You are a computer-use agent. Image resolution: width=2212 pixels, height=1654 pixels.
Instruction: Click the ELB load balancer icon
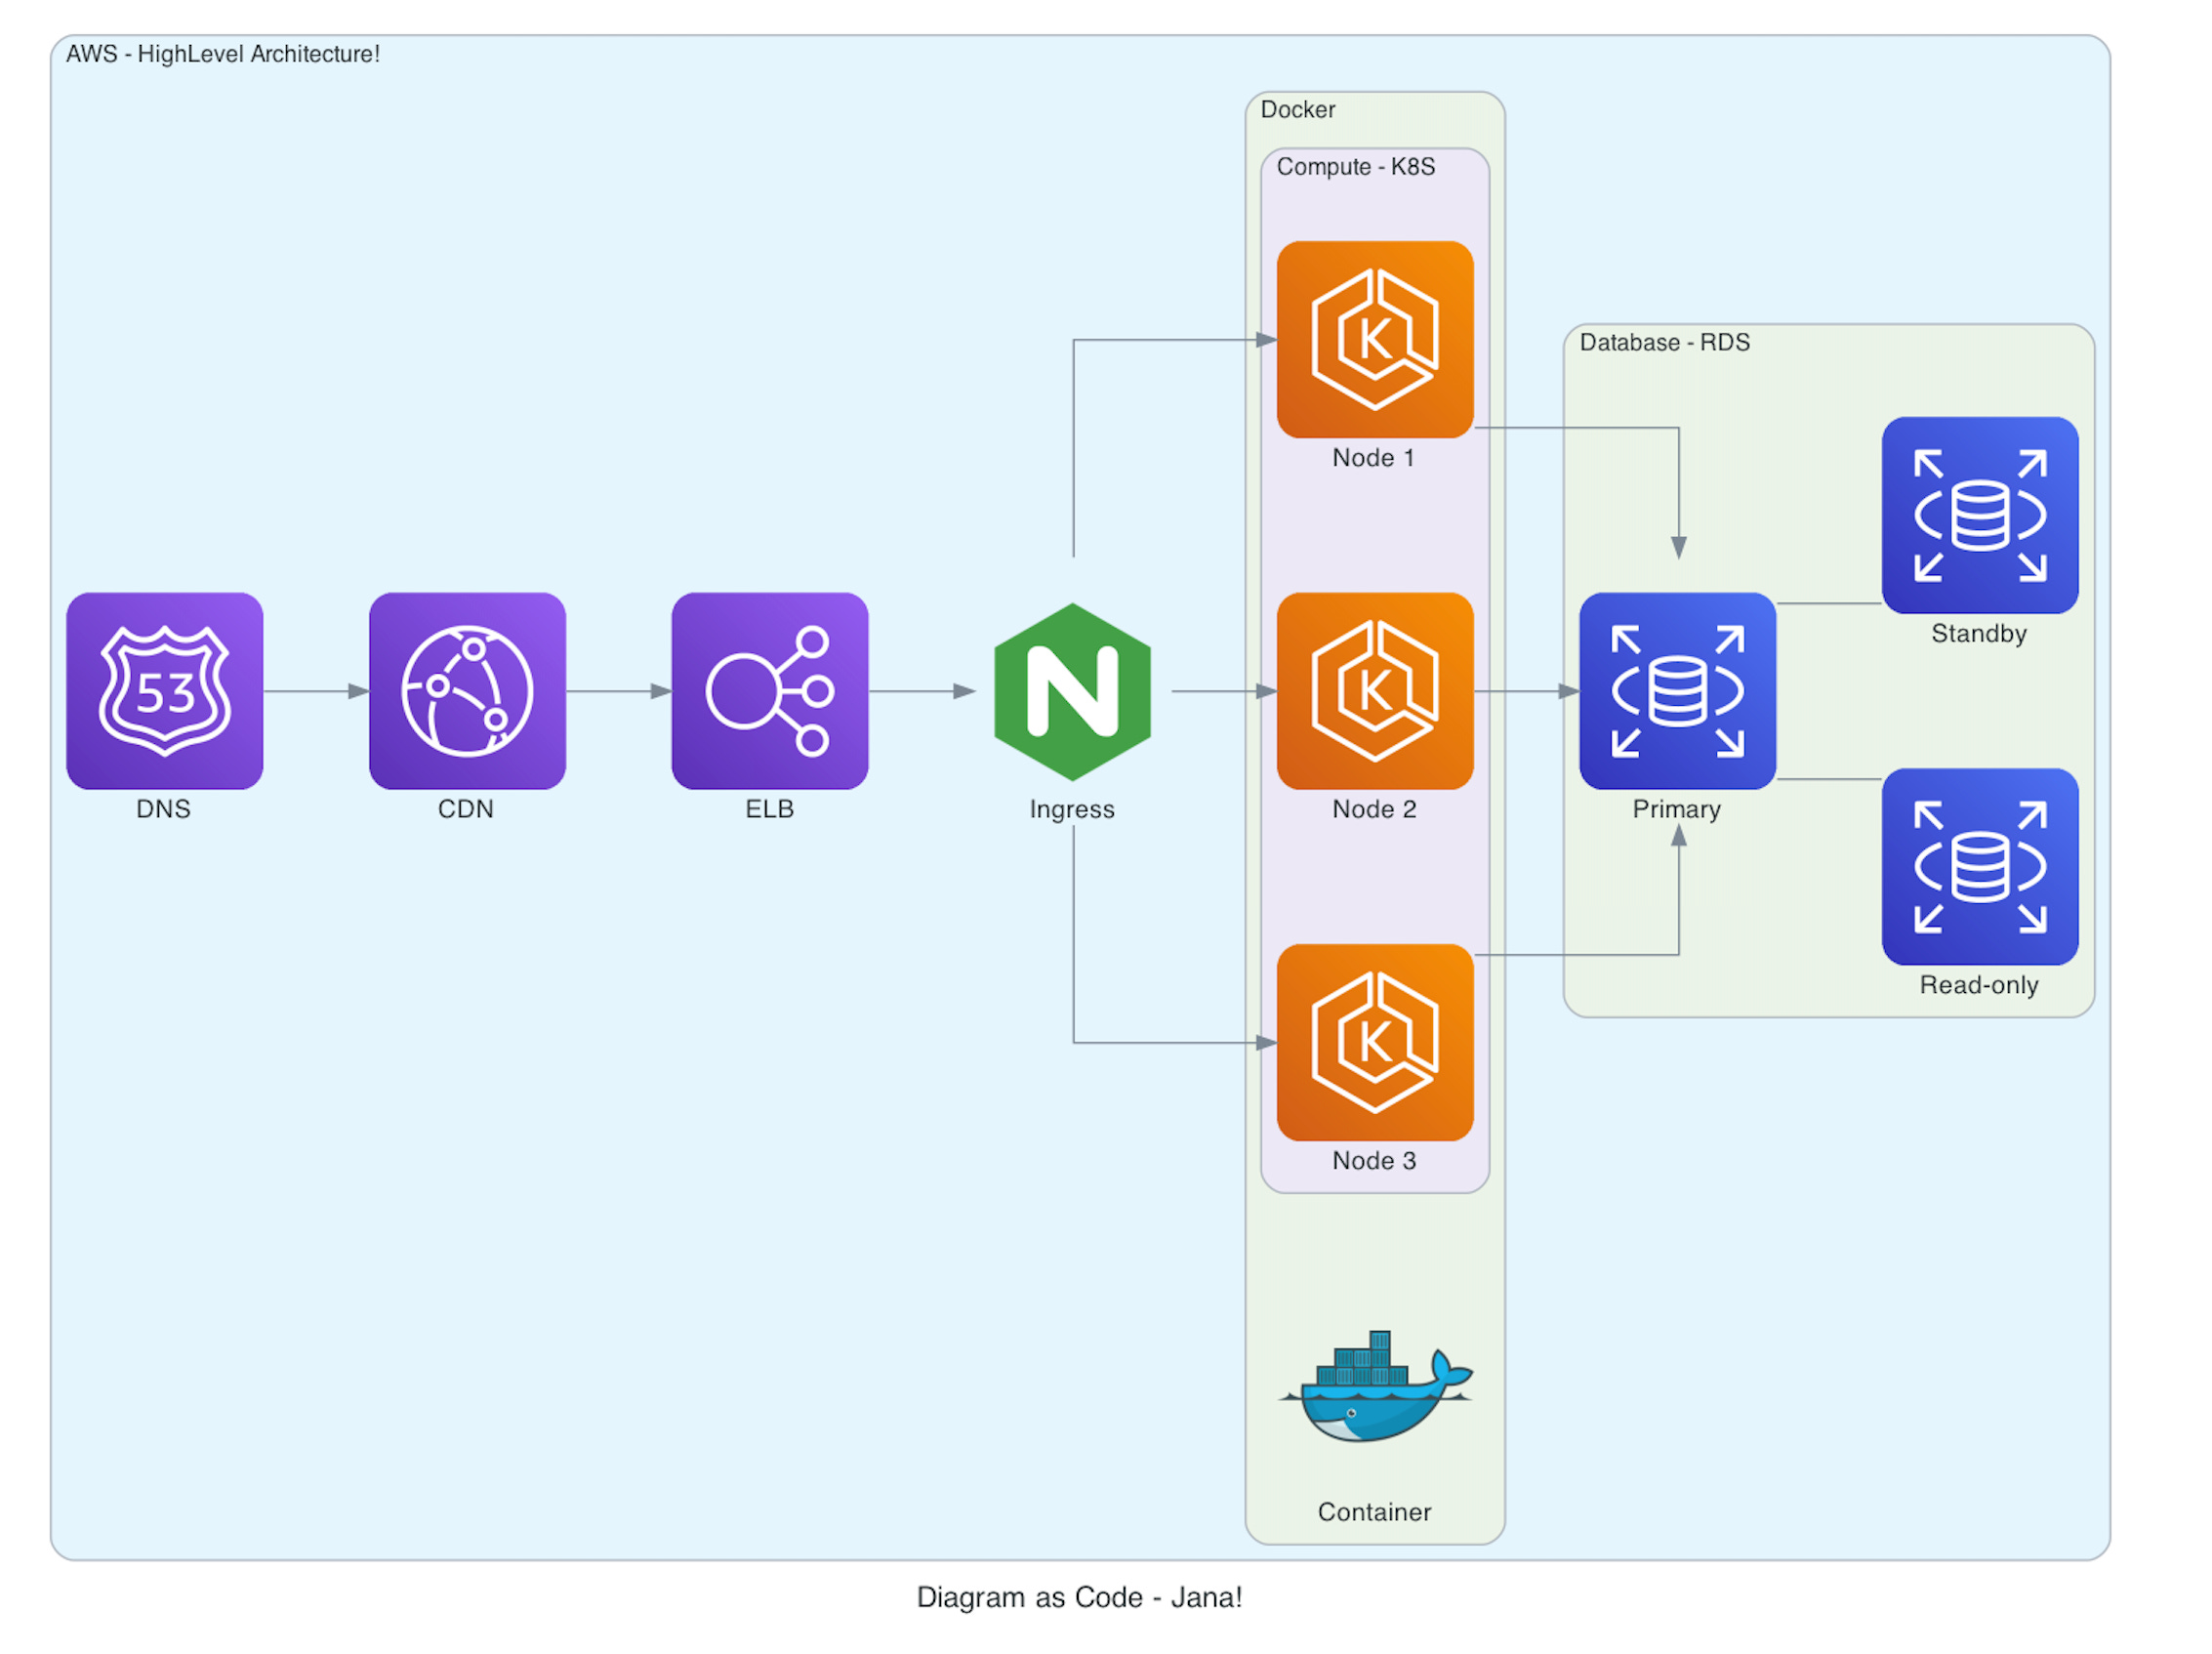(x=769, y=690)
